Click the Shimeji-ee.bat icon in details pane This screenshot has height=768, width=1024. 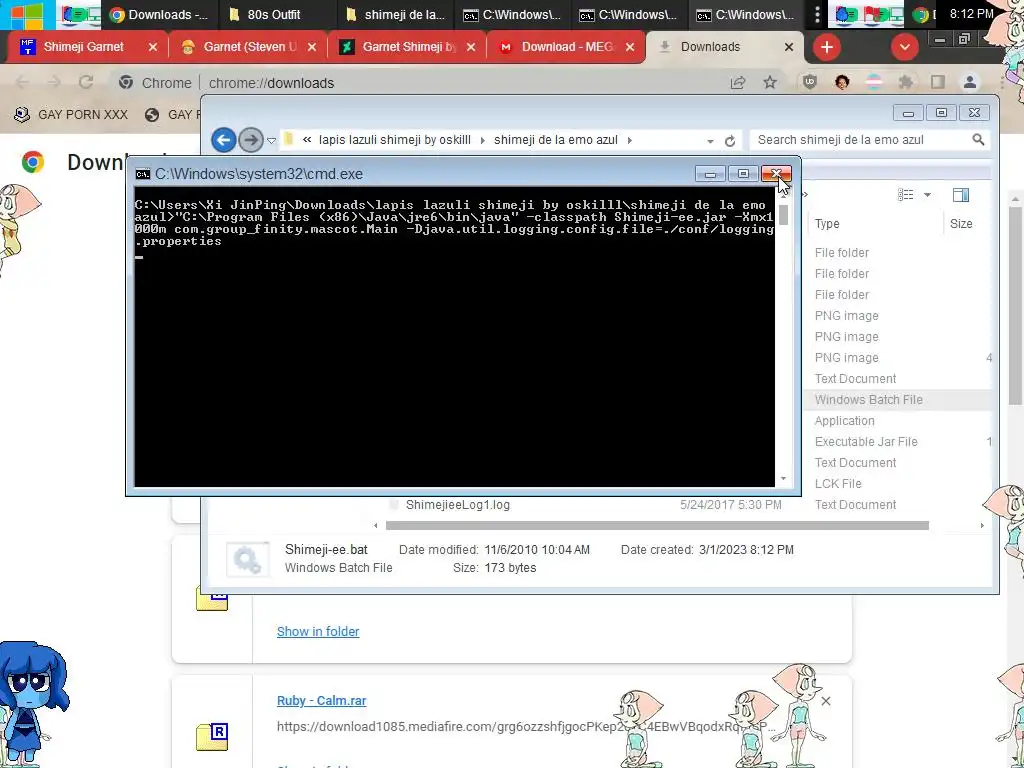coord(248,560)
